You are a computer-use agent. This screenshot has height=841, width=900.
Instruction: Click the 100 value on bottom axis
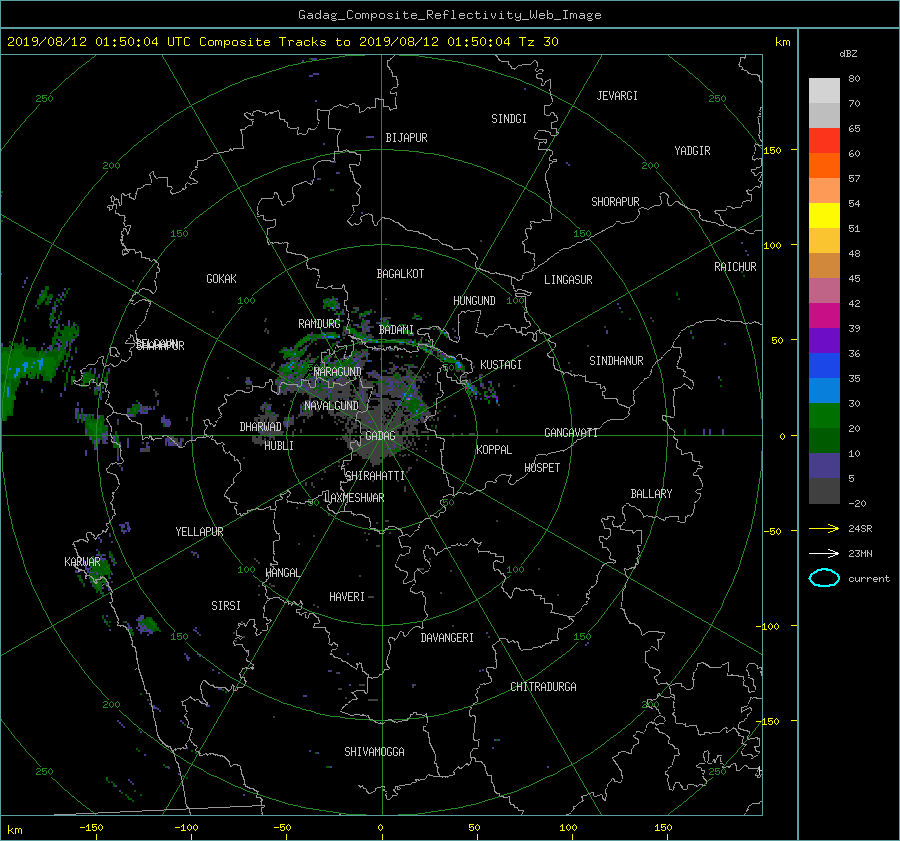(x=568, y=827)
